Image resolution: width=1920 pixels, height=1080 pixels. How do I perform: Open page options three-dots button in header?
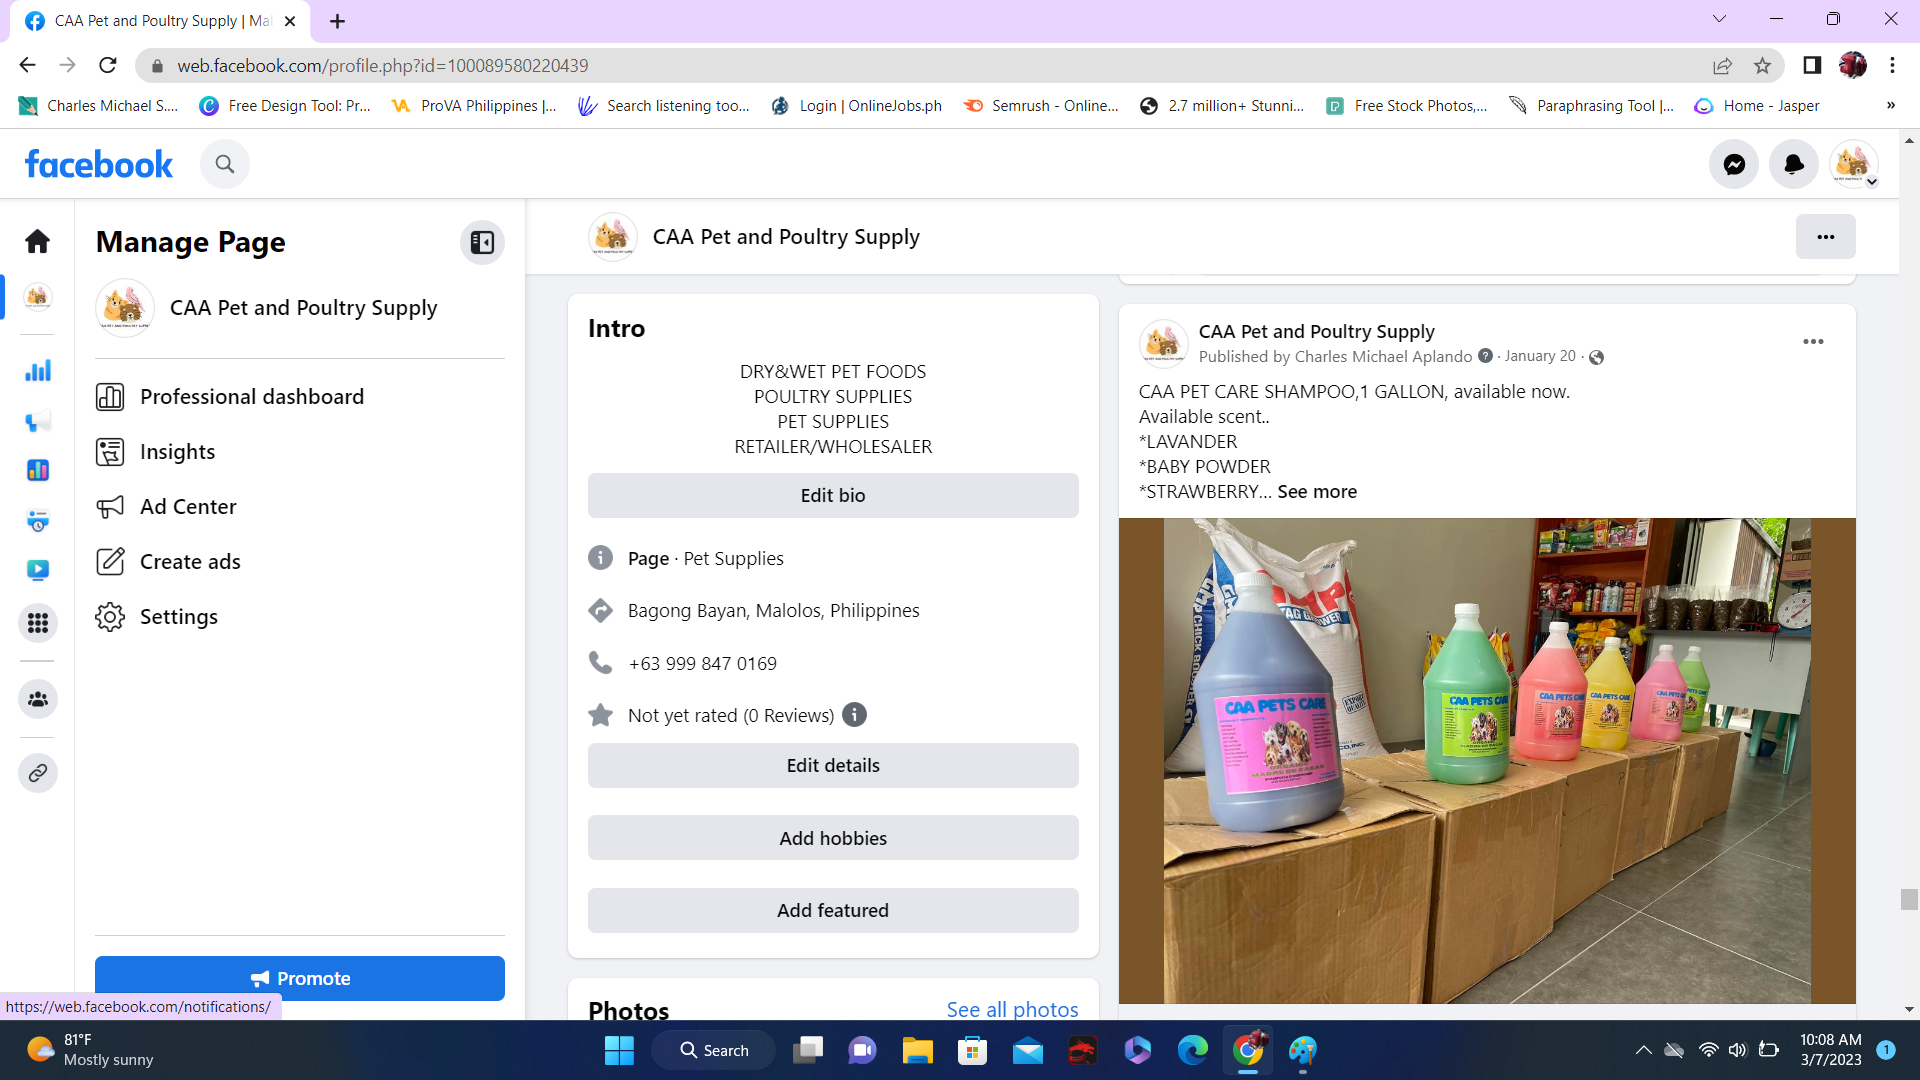pyautogui.click(x=1825, y=237)
